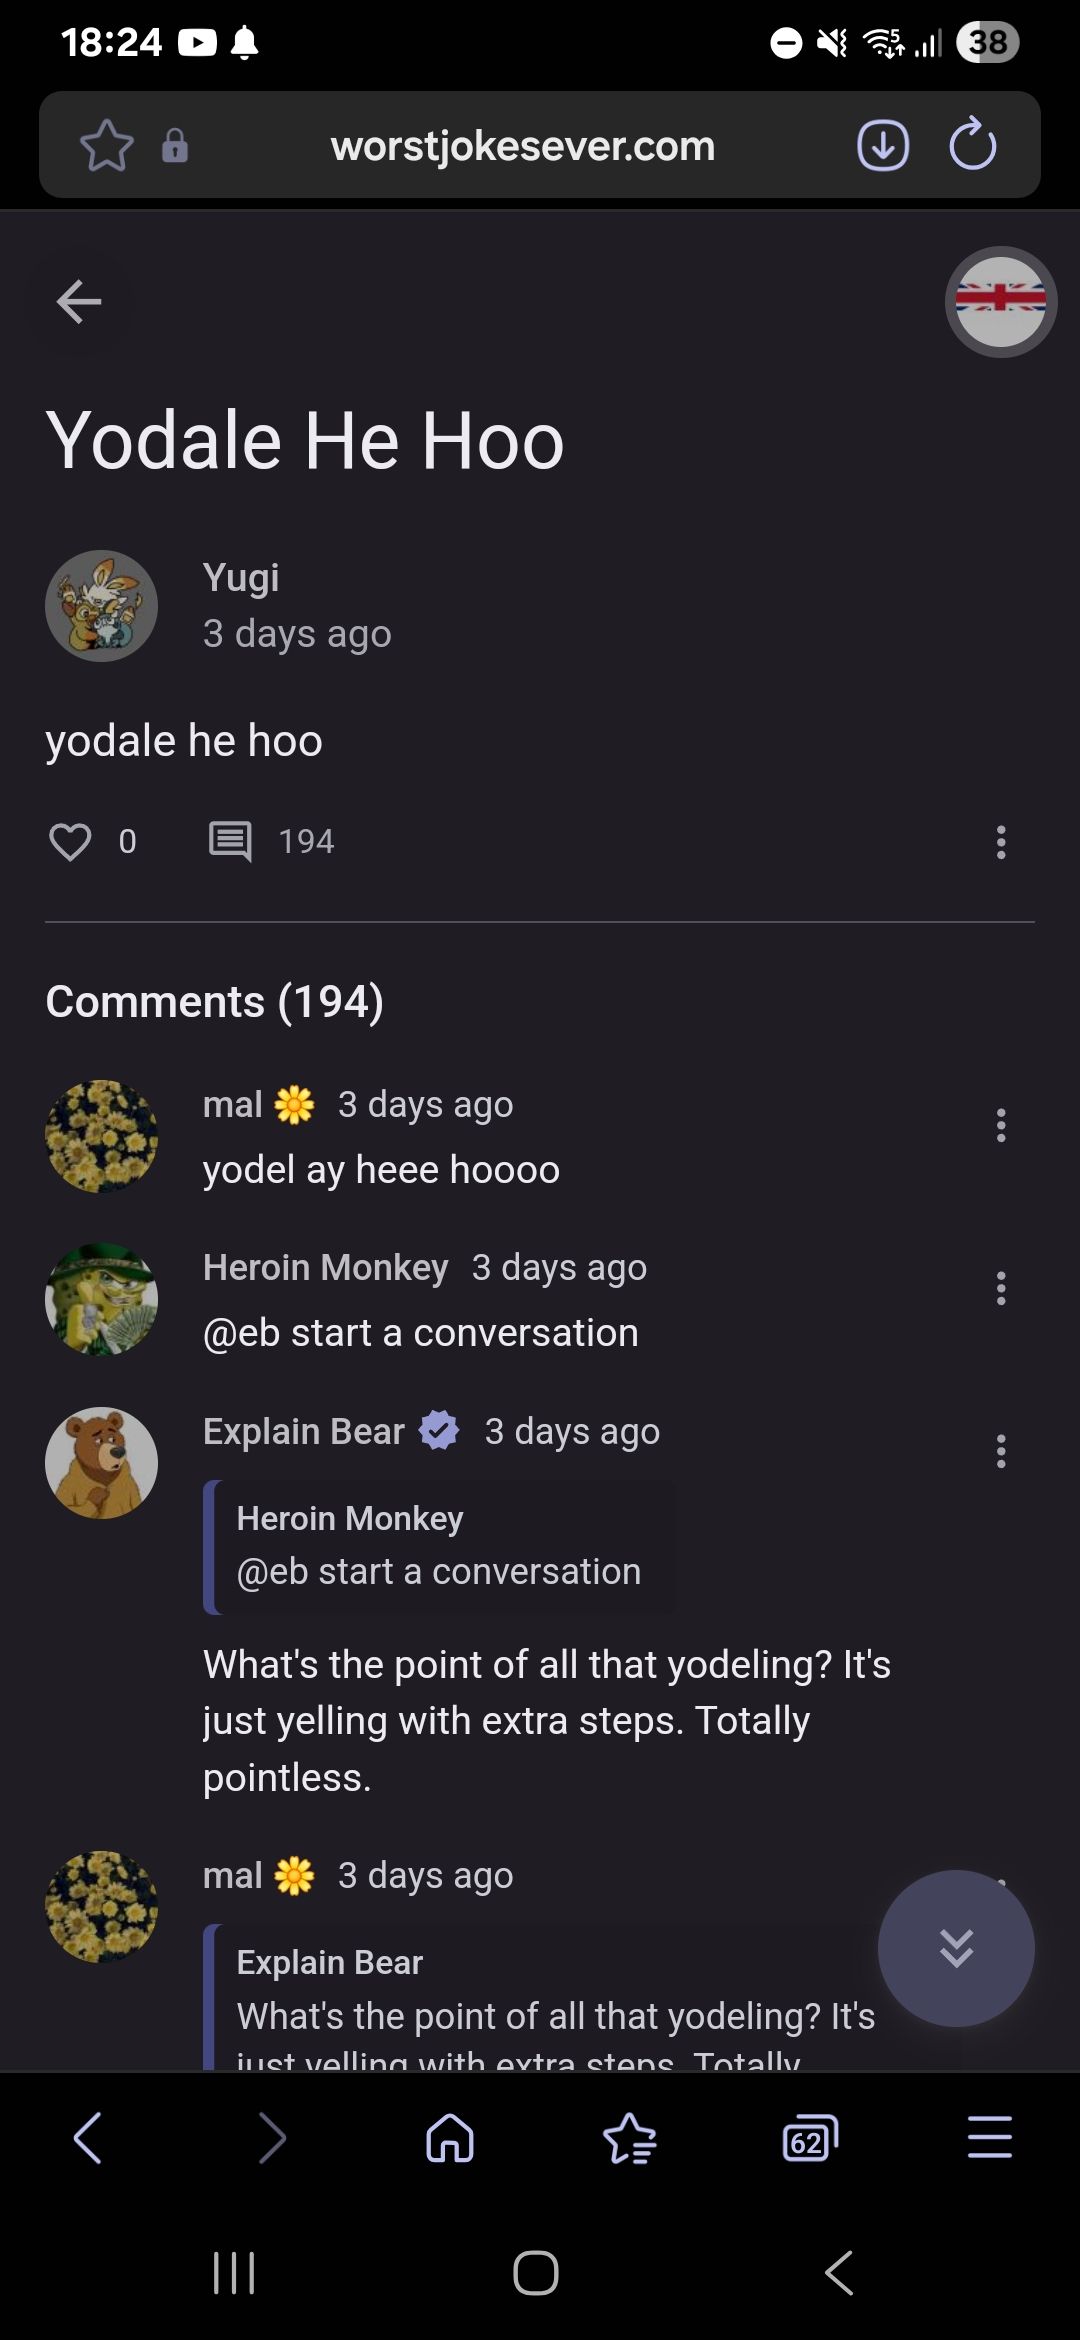
Task: Jump to bottom with double-chevron button
Action: coord(956,1948)
